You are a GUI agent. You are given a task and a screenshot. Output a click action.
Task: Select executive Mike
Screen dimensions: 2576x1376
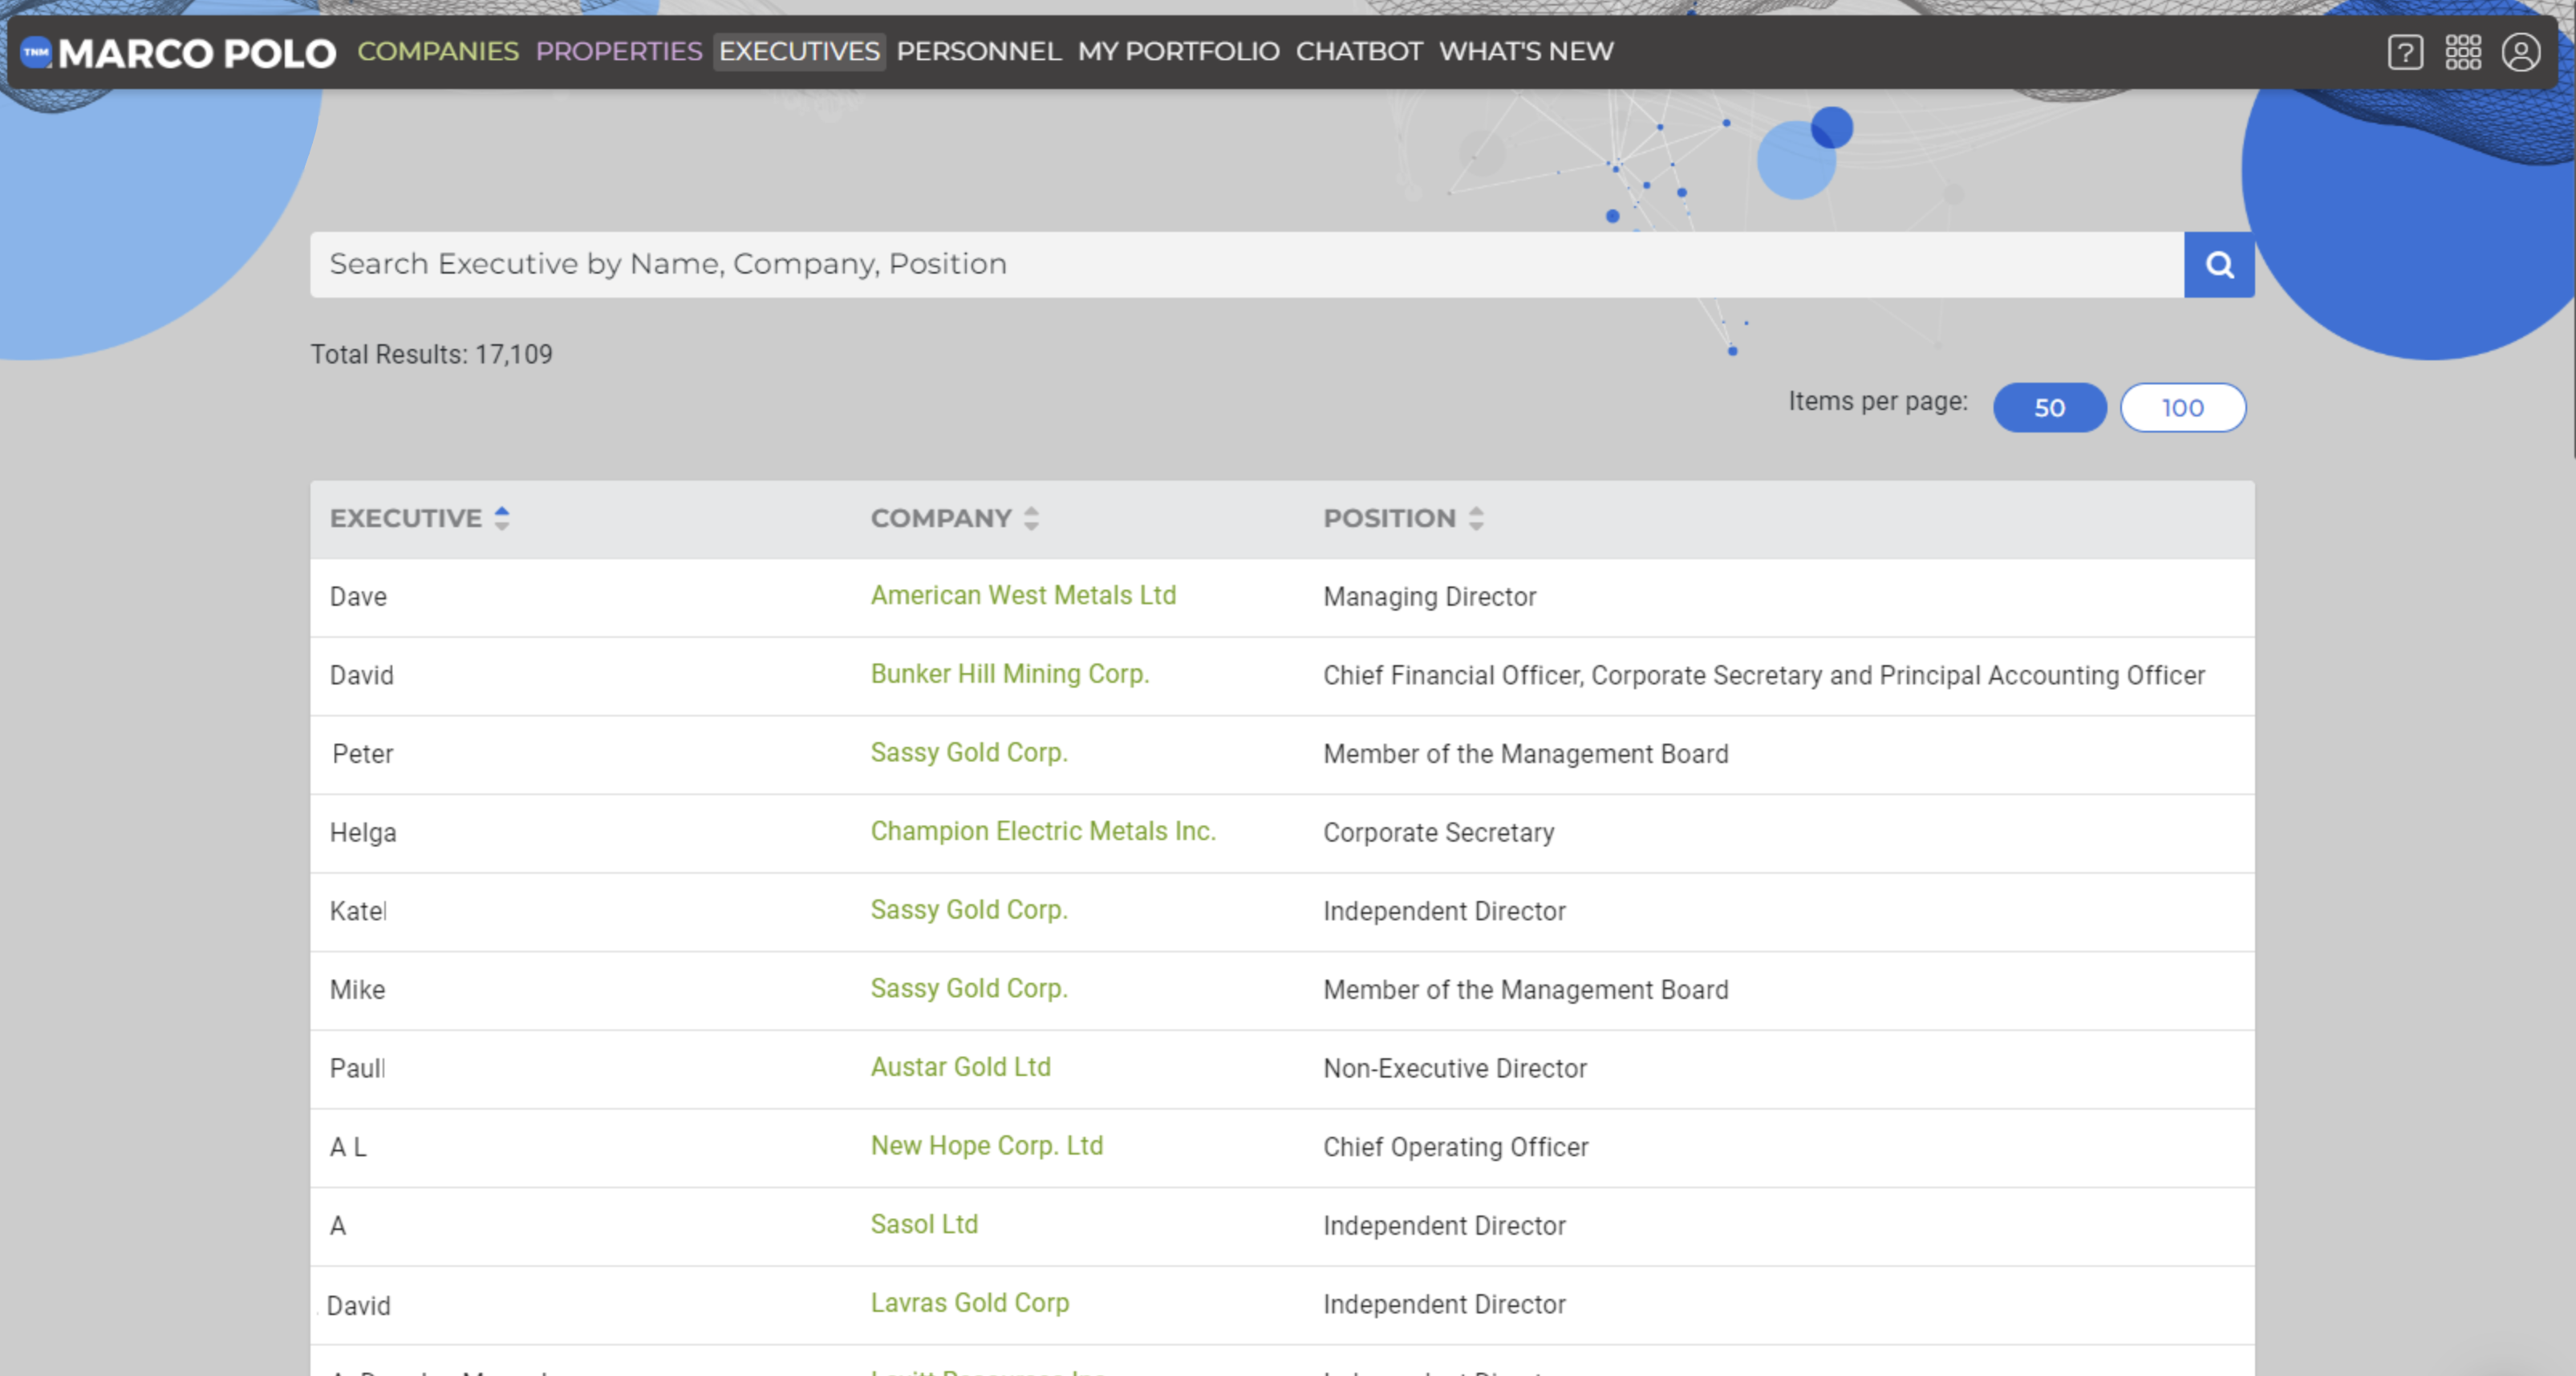pyautogui.click(x=357, y=990)
